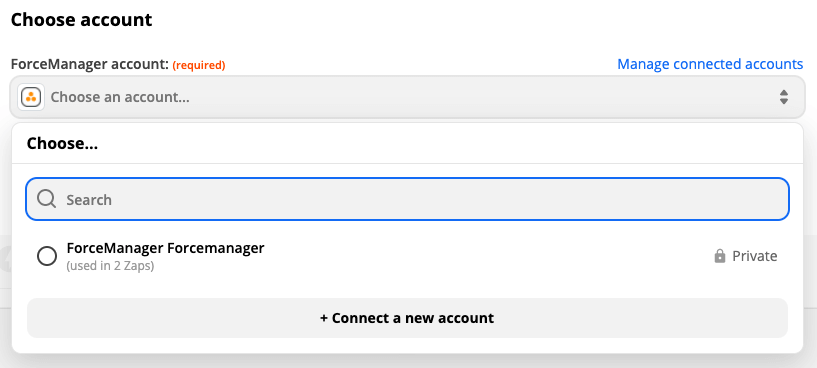Viewport: 817px width, 368px height.
Task: Click the Private visibility label
Action: [x=754, y=256]
